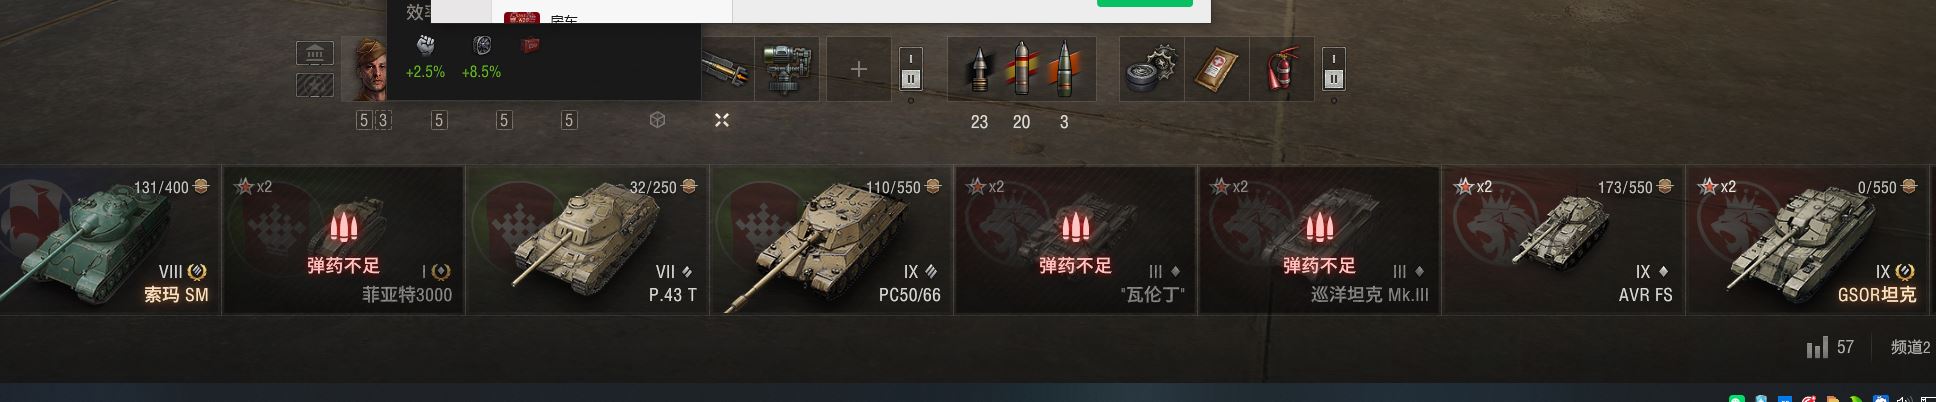Click the cube icon below equipment
The width and height of the screenshot is (1936, 402).
click(x=657, y=120)
